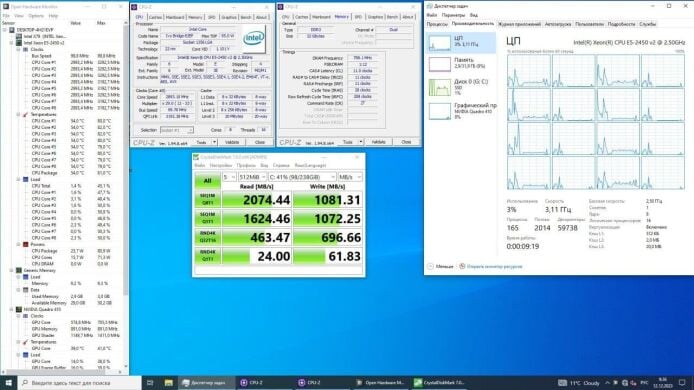Click the Clocks node icon under Intel Xeon

(26, 50)
